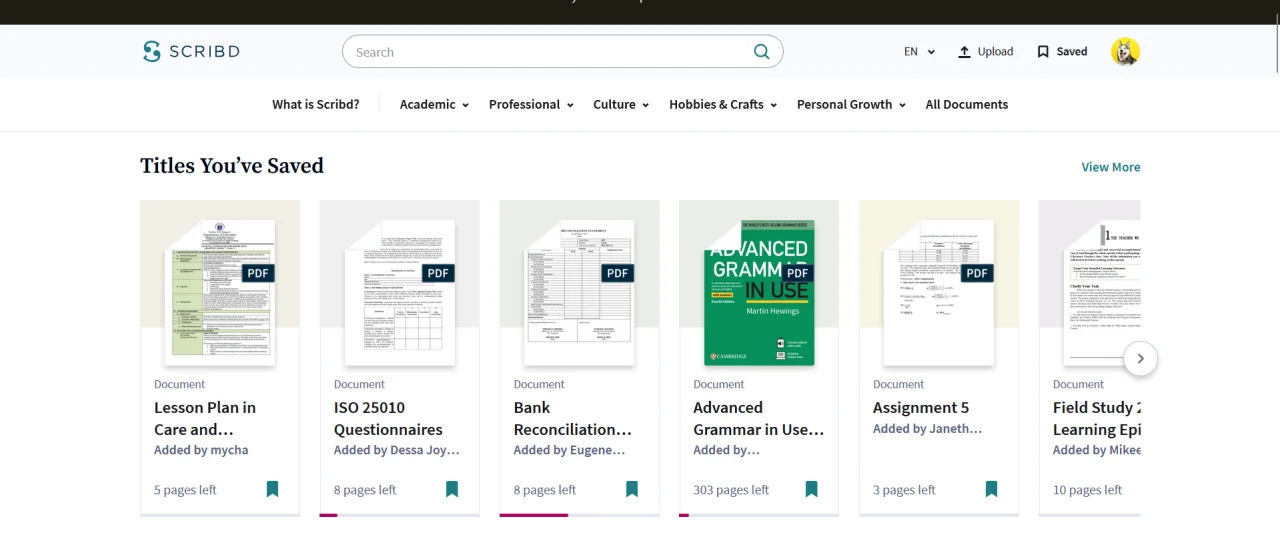Click PDF badge on Lesson Plan thumbnail
The height and width of the screenshot is (553, 1280).
258,273
